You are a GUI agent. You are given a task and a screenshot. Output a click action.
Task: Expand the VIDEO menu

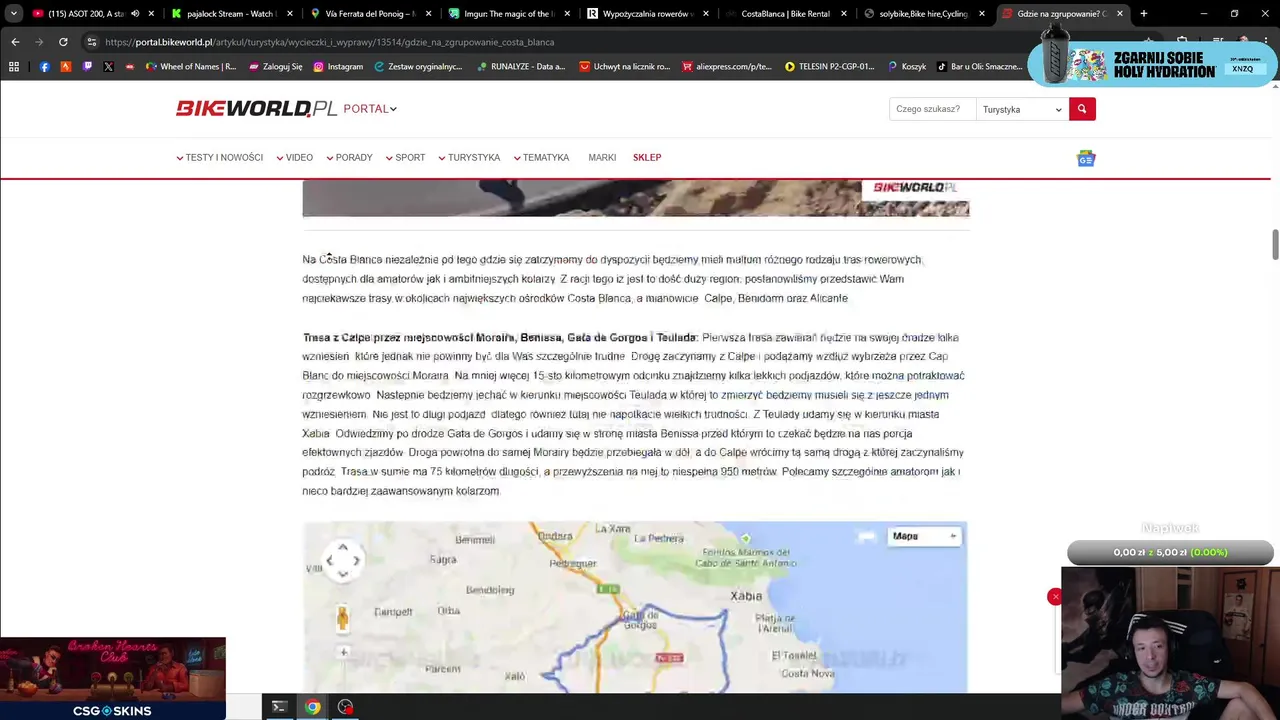[x=295, y=157]
